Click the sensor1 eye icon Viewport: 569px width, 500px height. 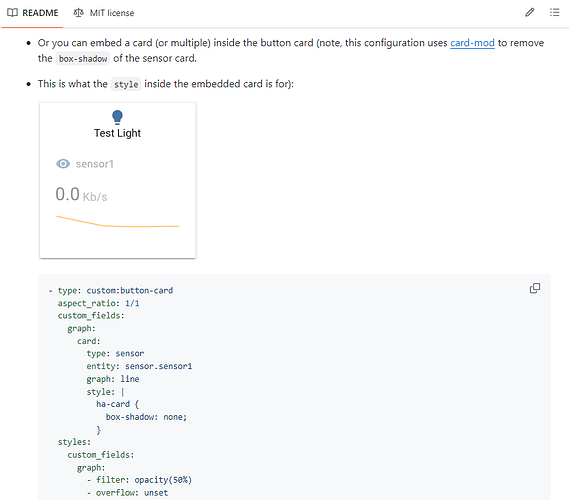point(63,164)
